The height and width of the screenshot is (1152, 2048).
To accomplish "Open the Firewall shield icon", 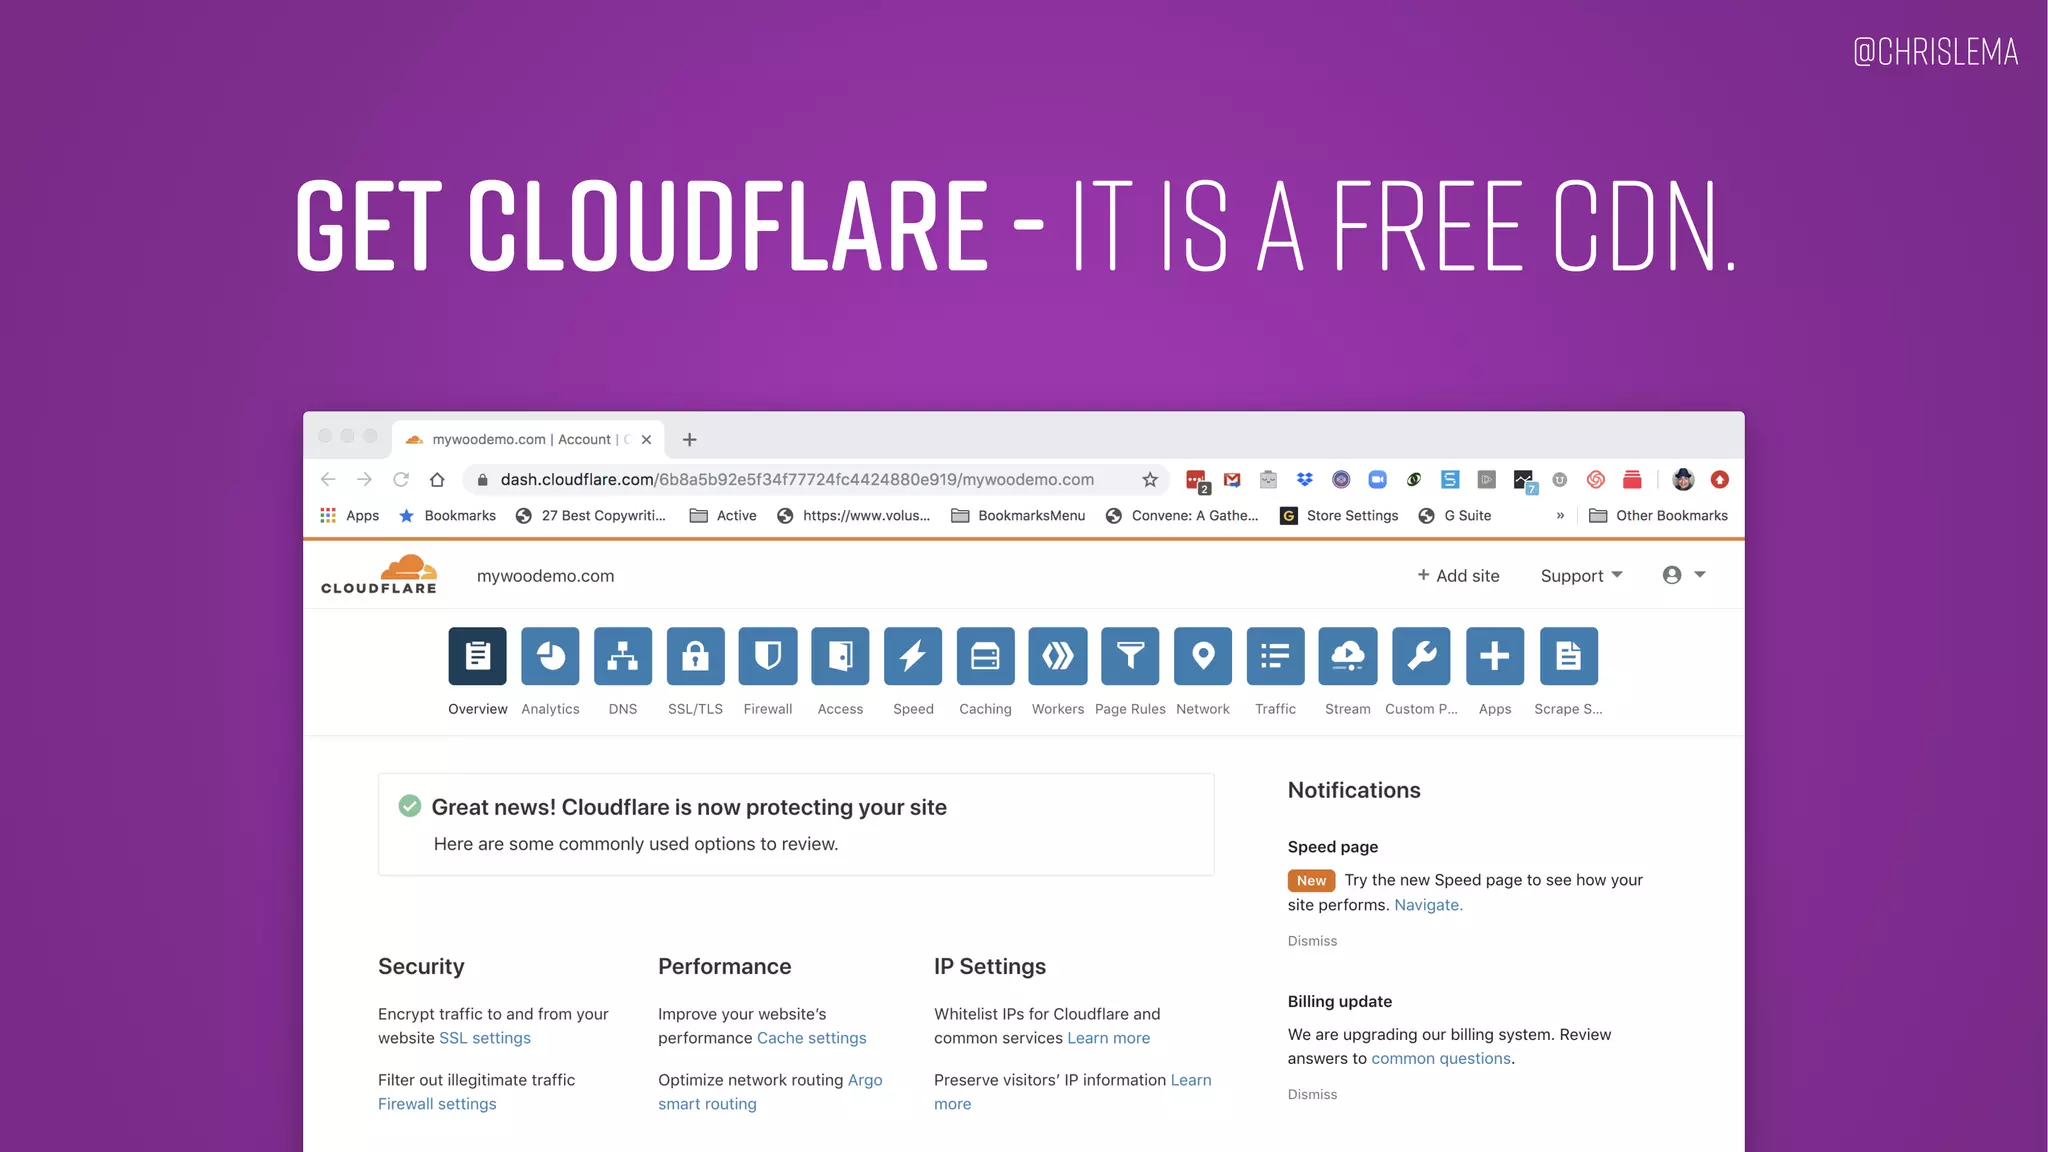I will (x=768, y=656).
